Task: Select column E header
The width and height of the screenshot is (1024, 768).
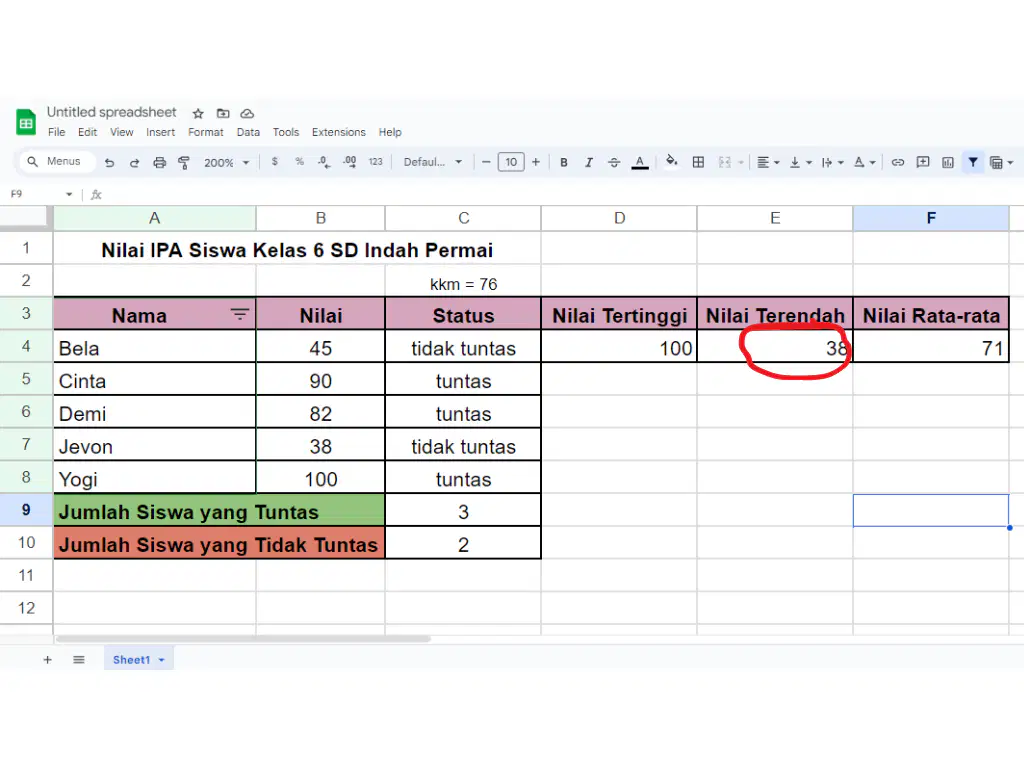Action: tap(775, 218)
